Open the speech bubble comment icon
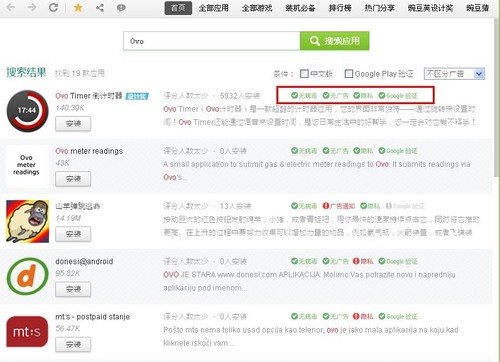Image resolution: width=500 pixels, height=362 pixels. (121, 8)
